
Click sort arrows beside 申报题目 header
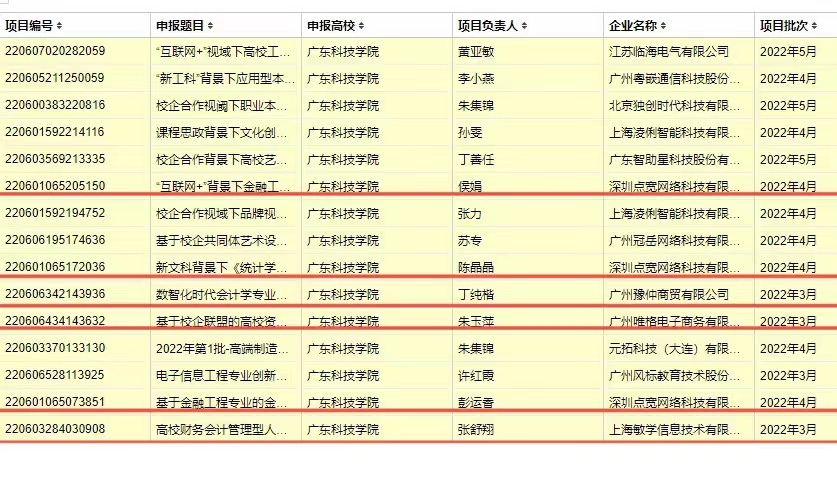pos(210,25)
